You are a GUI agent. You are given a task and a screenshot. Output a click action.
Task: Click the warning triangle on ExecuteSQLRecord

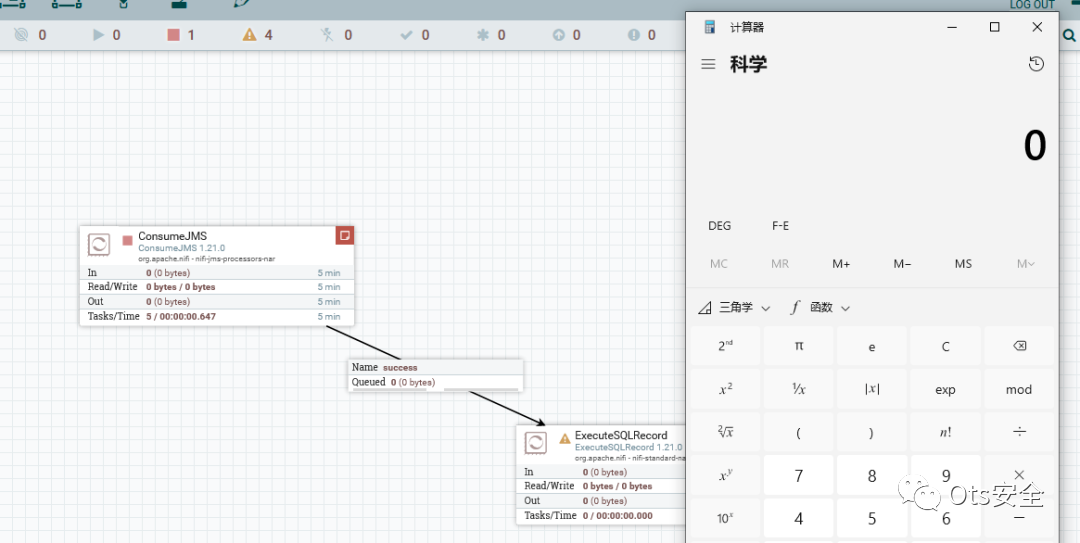point(564,438)
